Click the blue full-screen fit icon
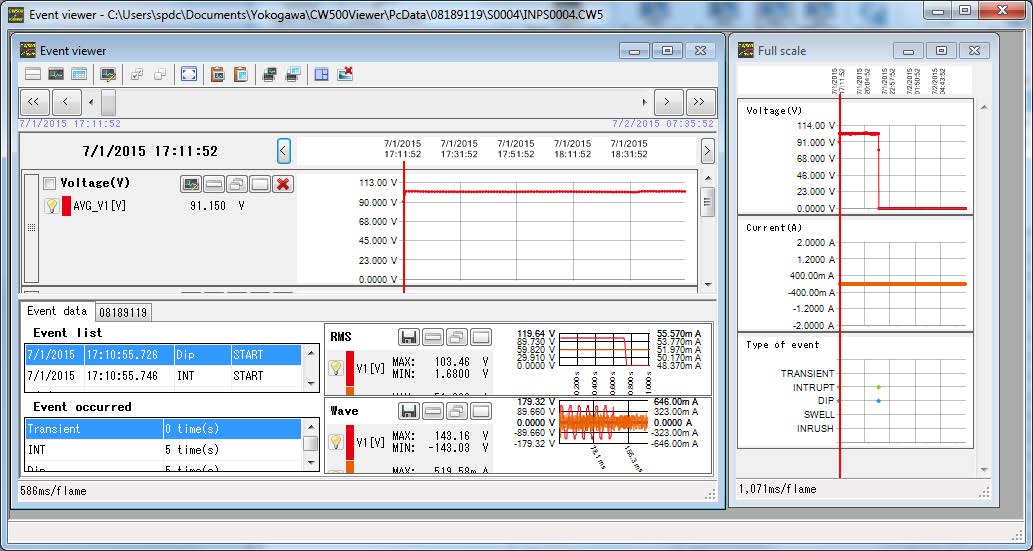Image resolution: width=1033 pixels, height=551 pixels. (x=189, y=74)
